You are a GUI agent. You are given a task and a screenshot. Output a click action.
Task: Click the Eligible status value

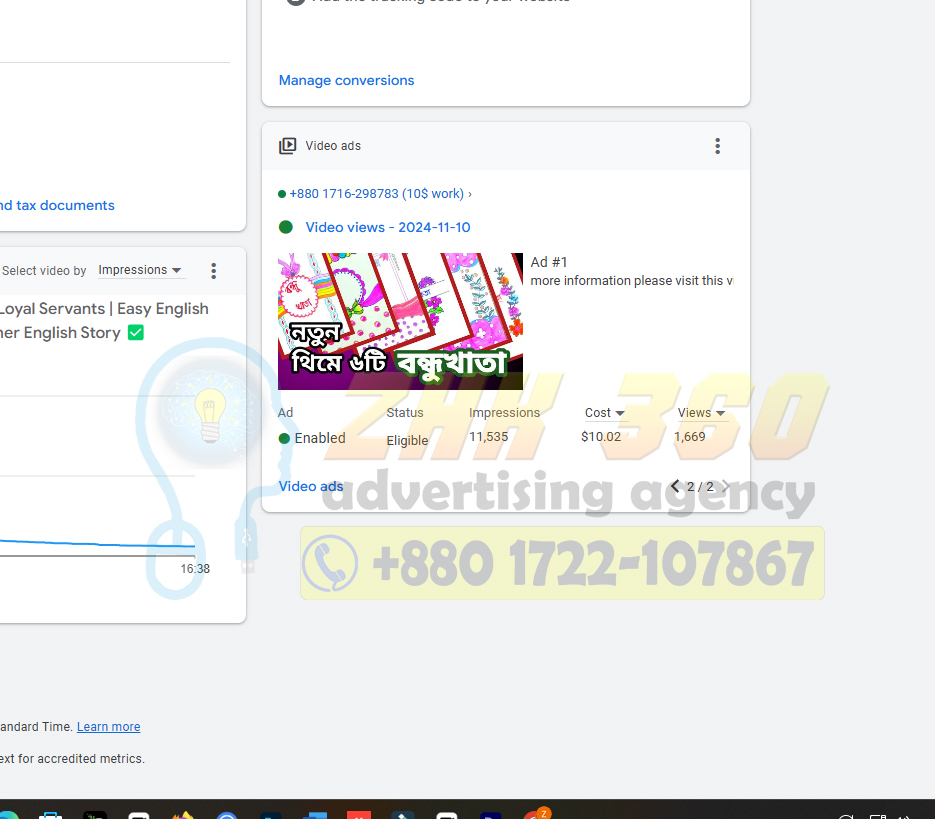click(x=407, y=441)
